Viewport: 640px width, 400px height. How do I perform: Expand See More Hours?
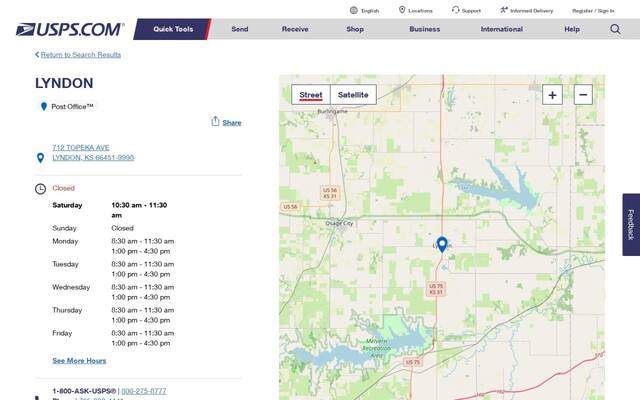pos(79,360)
